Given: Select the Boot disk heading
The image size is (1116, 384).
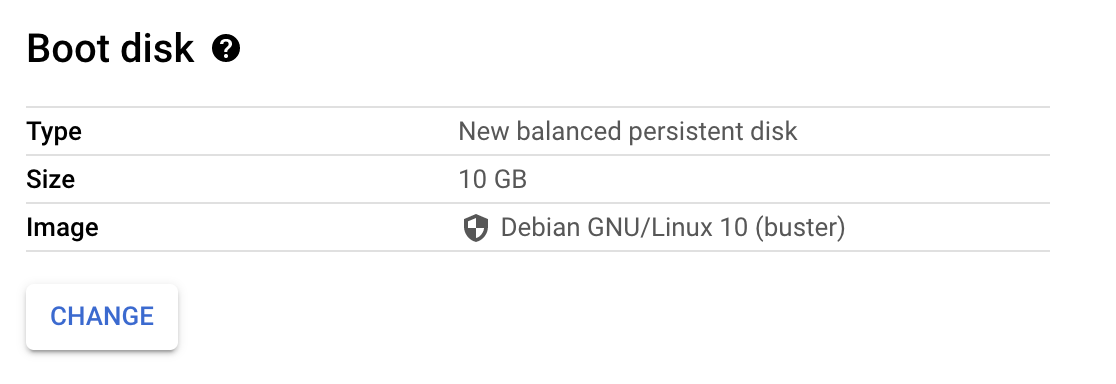Looking at the screenshot, I should 110,49.
